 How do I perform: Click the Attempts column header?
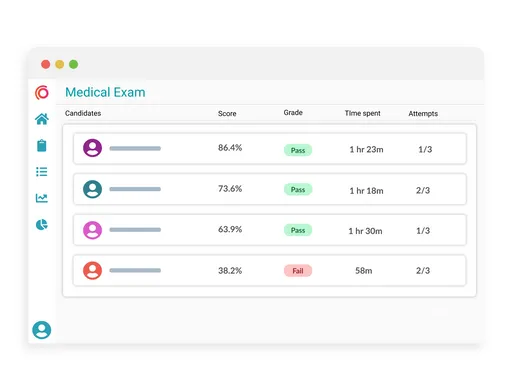pos(423,113)
